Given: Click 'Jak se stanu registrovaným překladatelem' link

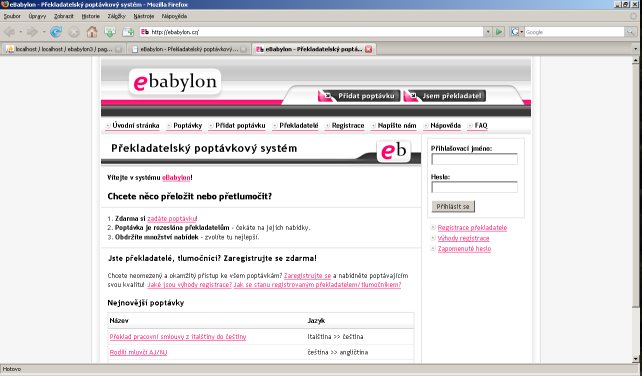Looking at the screenshot, I should pyautogui.click(x=317, y=285).
